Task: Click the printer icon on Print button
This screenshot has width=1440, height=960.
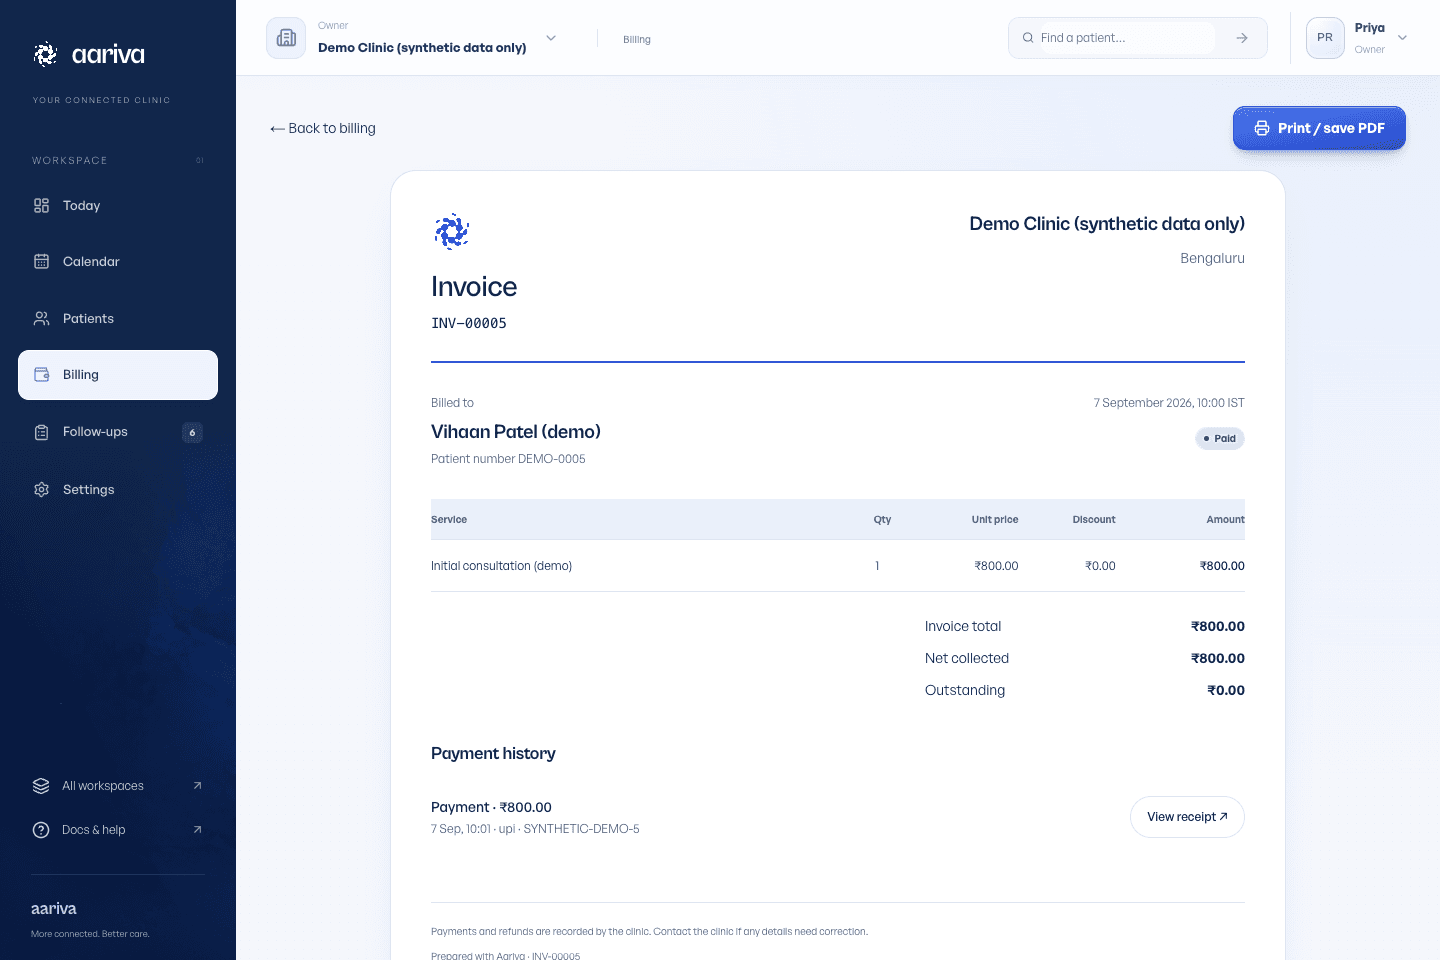Action: pyautogui.click(x=1262, y=128)
